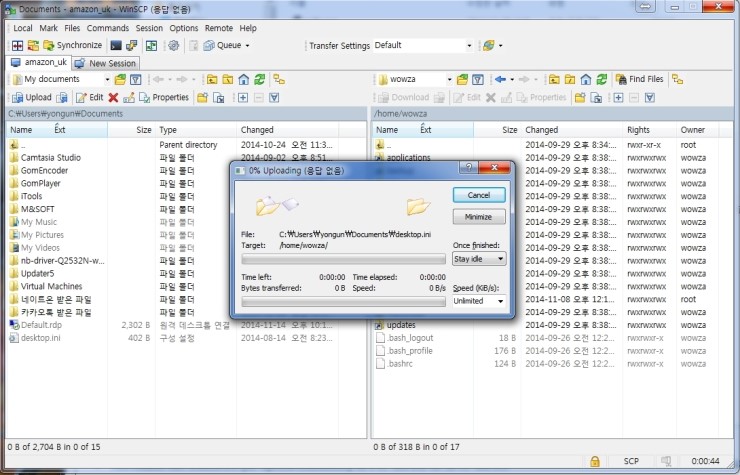Open session in PuTTY icon
Image resolution: width=740 pixels, height=475 pixels.
[131, 45]
